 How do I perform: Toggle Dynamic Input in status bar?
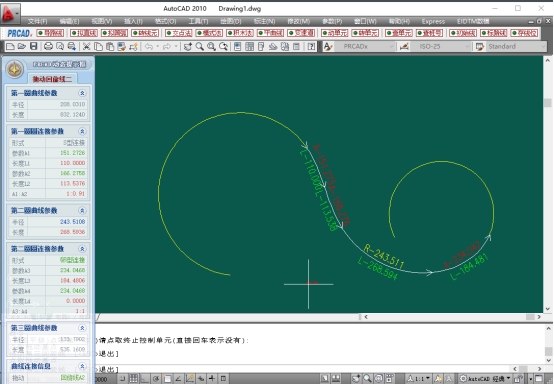(x=201, y=379)
